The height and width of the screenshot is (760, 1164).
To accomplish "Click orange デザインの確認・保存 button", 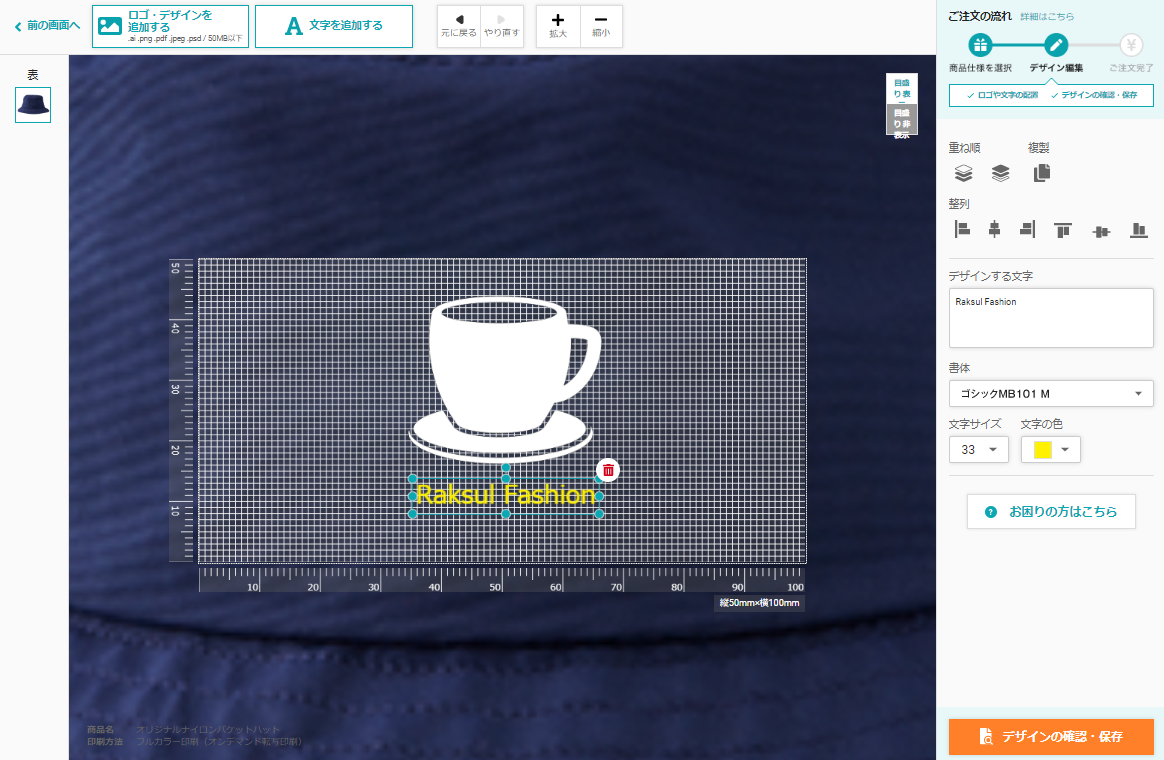I will click(x=1051, y=736).
